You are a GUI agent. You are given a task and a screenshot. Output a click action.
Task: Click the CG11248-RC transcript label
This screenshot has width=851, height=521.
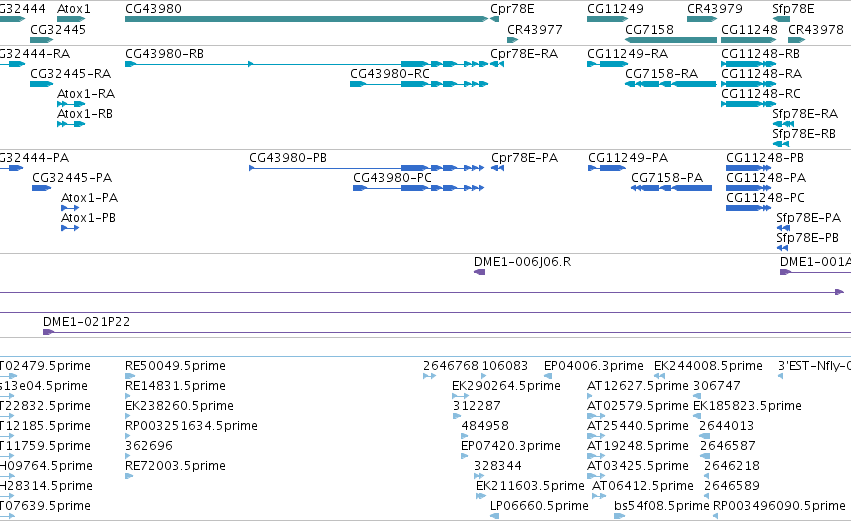[761, 94]
